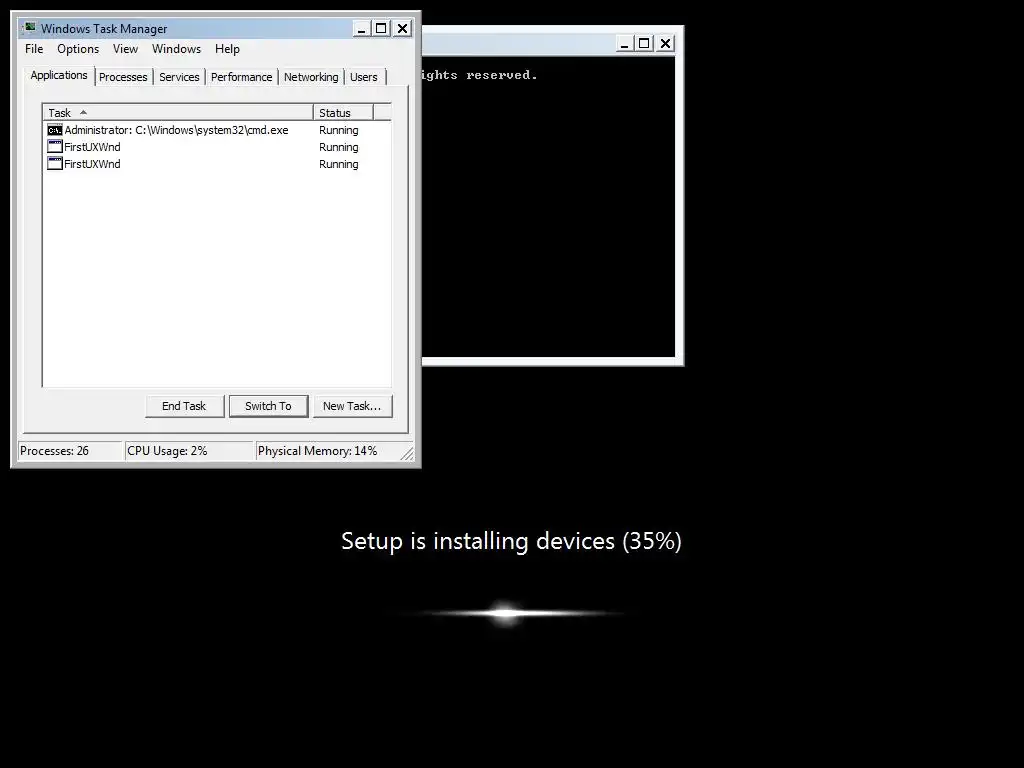Open the File menu
Screen dimensions: 1024x768
click(x=34, y=49)
